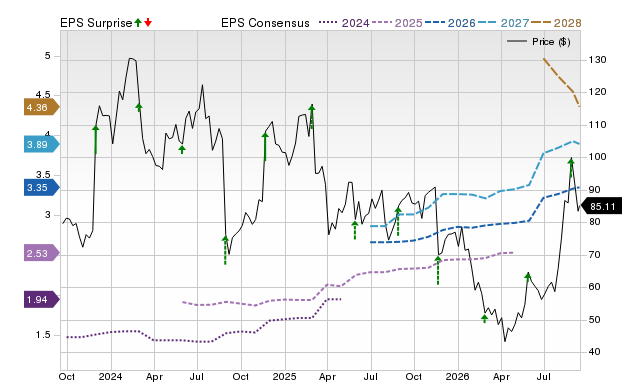Select the 2024 dotted purple legend entry
This screenshot has width=640, height=382.
pyautogui.click(x=344, y=23)
